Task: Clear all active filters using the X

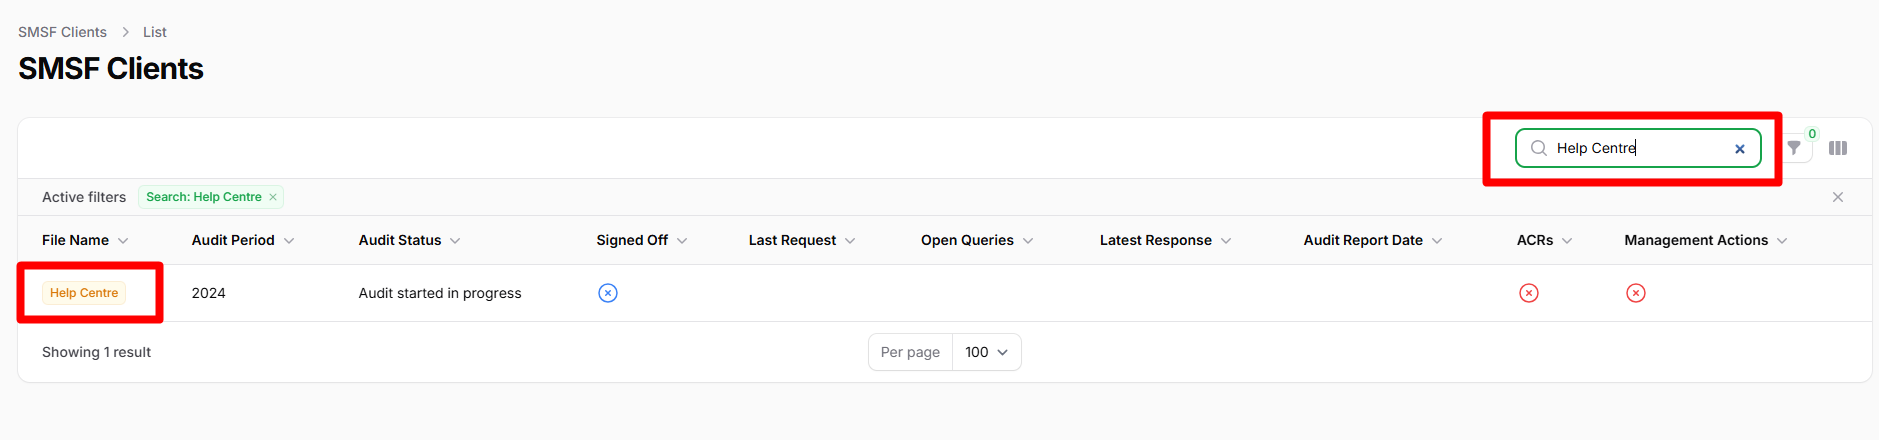Action: pos(1838,197)
